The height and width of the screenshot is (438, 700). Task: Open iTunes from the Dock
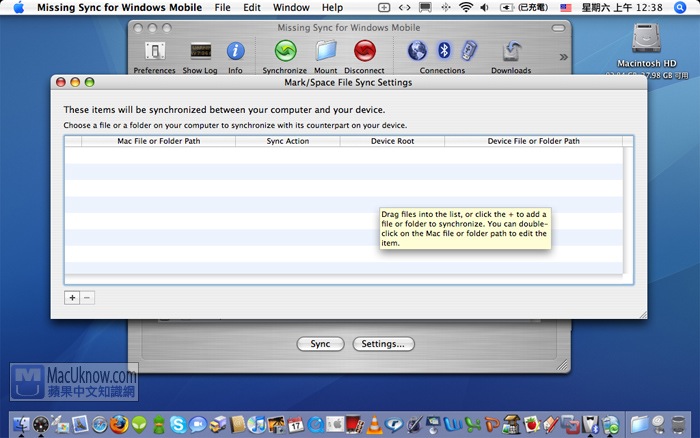257,424
